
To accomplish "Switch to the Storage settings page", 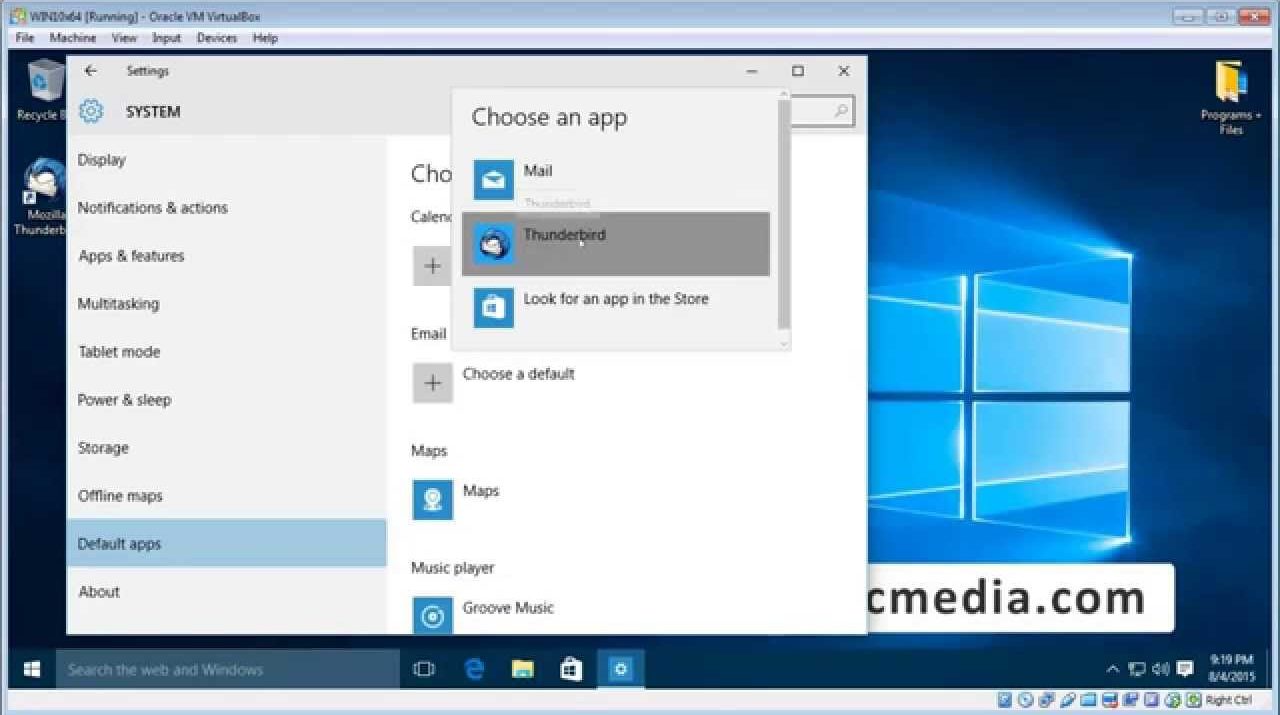I will (103, 448).
